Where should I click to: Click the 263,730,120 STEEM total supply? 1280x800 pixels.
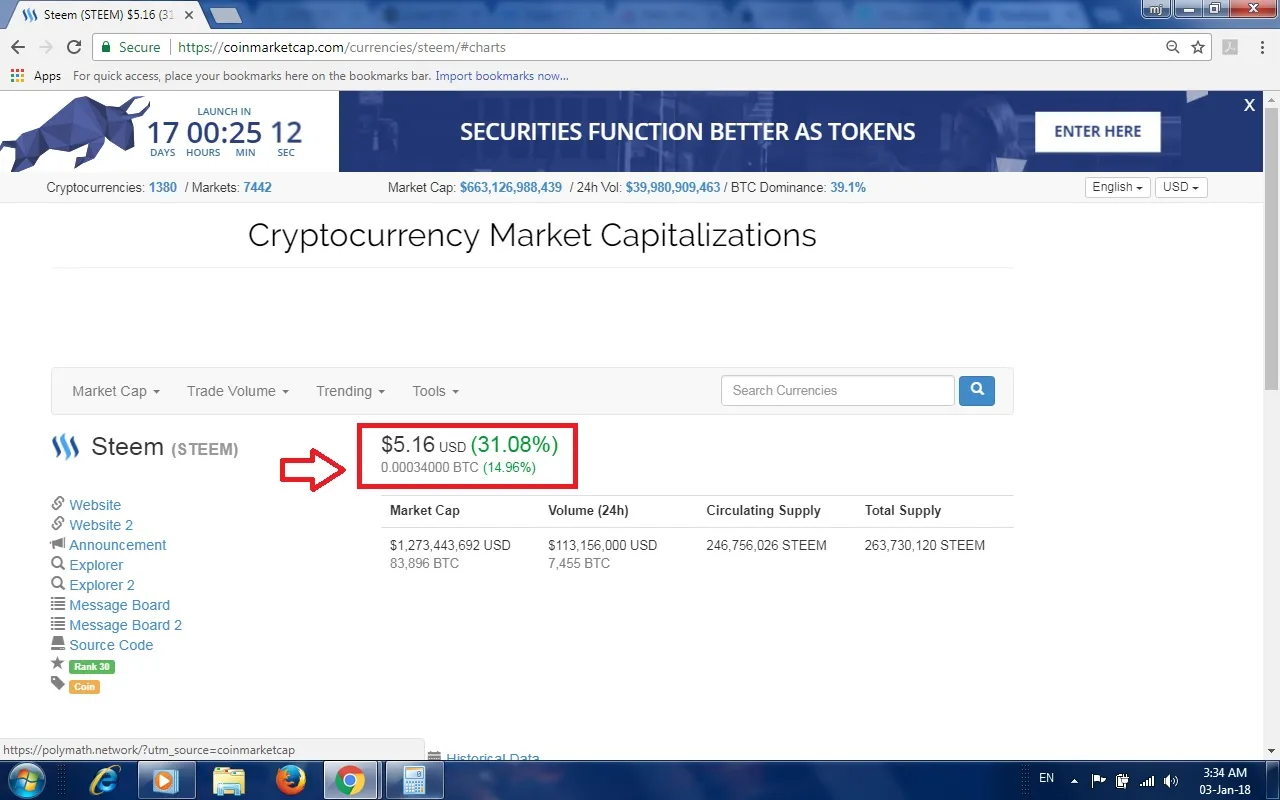point(925,545)
